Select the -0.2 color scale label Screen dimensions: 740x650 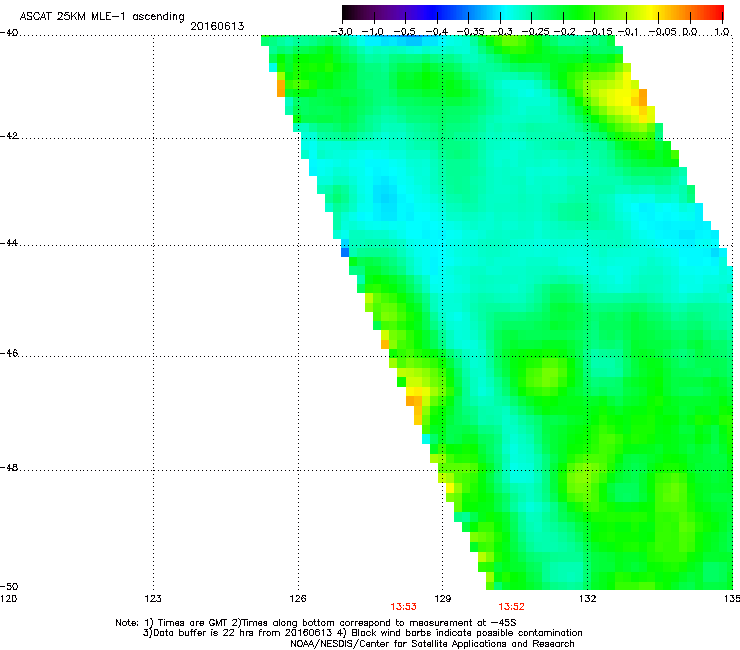pos(564,32)
